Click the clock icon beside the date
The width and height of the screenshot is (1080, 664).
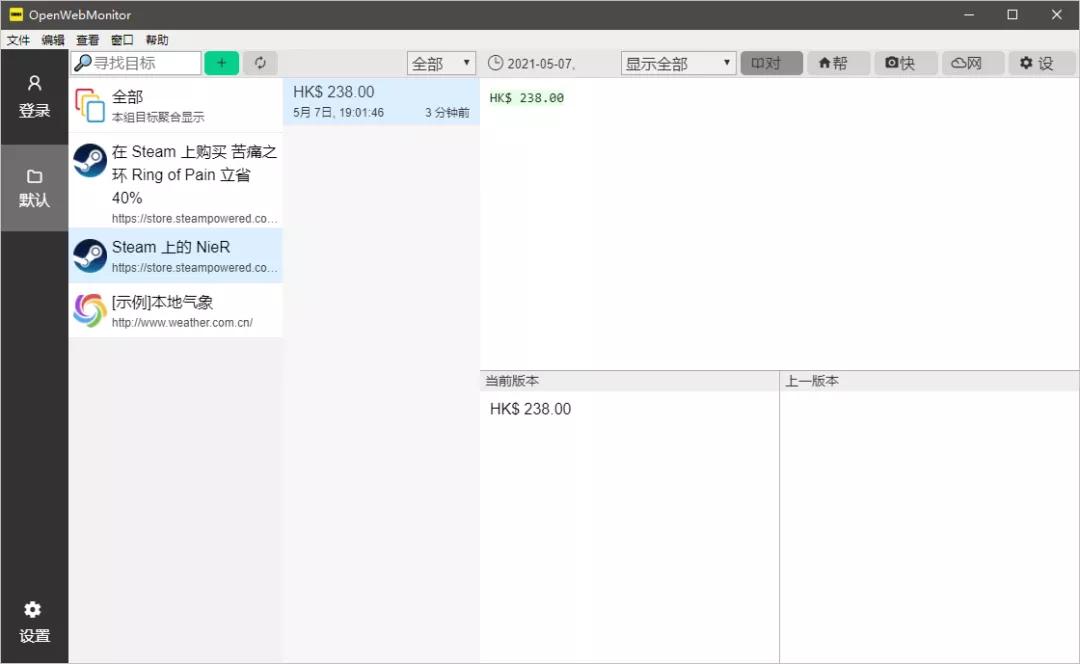(495, 62)
